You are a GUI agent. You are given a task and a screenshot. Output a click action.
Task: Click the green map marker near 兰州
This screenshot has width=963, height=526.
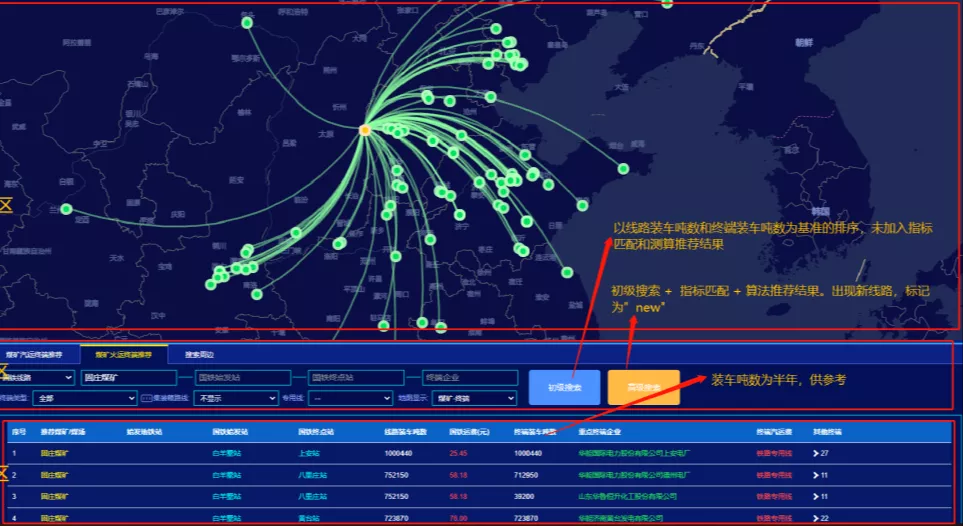(x=66, y=209)
